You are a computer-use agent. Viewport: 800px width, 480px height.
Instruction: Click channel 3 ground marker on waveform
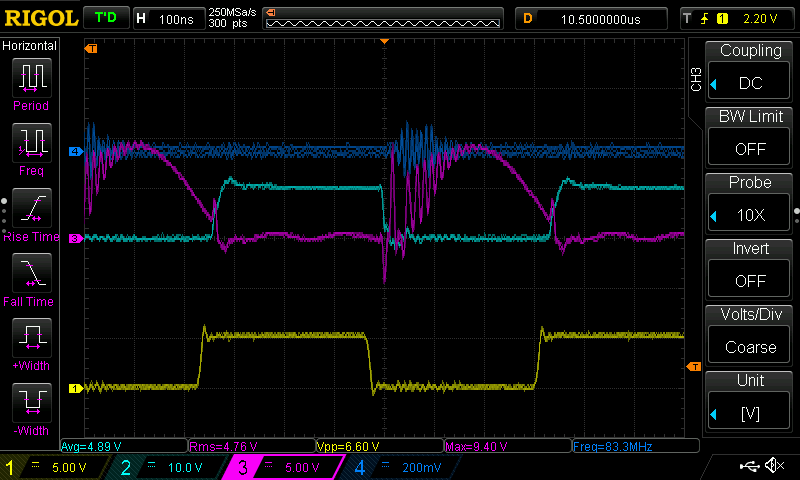tap(76, 238)
